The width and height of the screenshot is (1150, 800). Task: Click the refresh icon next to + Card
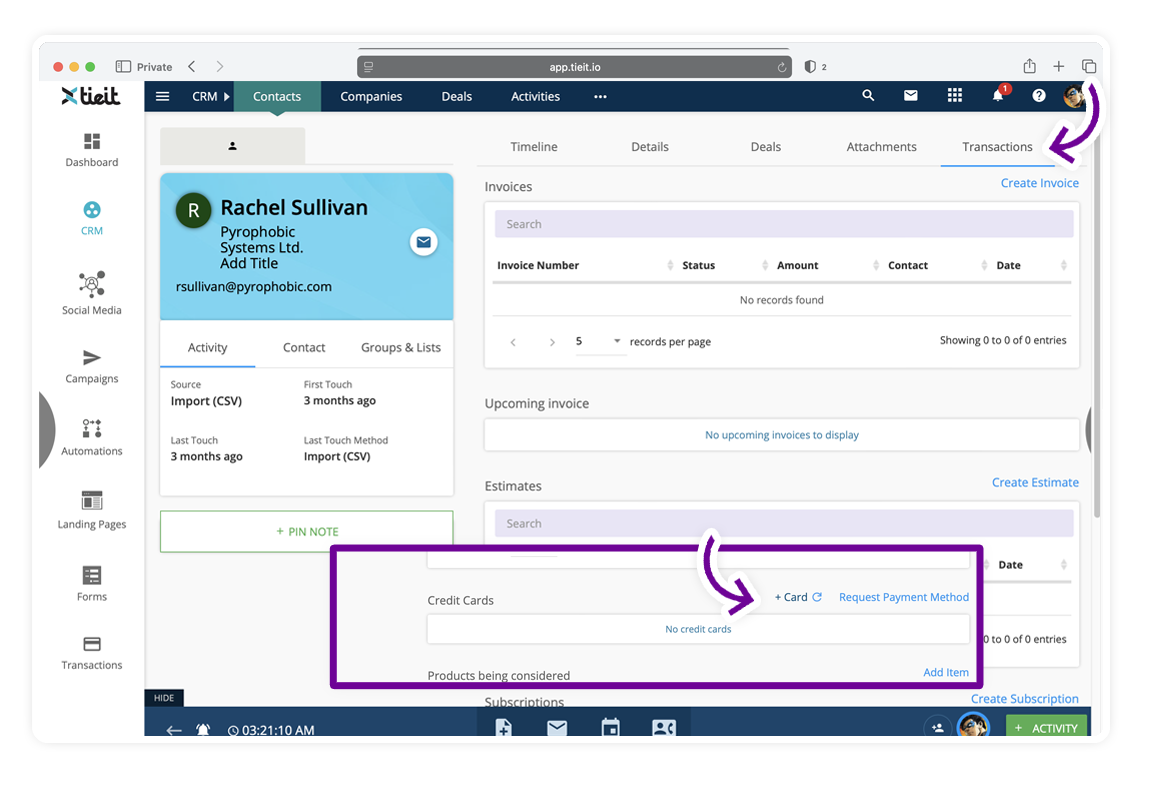coord(817,597)
